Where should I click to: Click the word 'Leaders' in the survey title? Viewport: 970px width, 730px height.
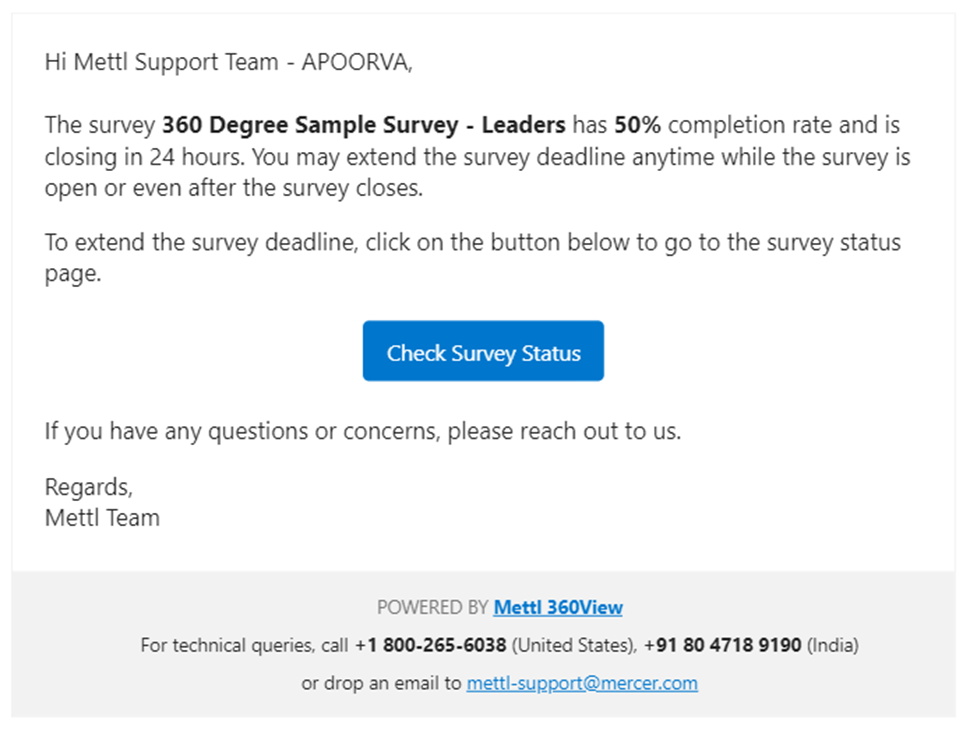(523, 125)
